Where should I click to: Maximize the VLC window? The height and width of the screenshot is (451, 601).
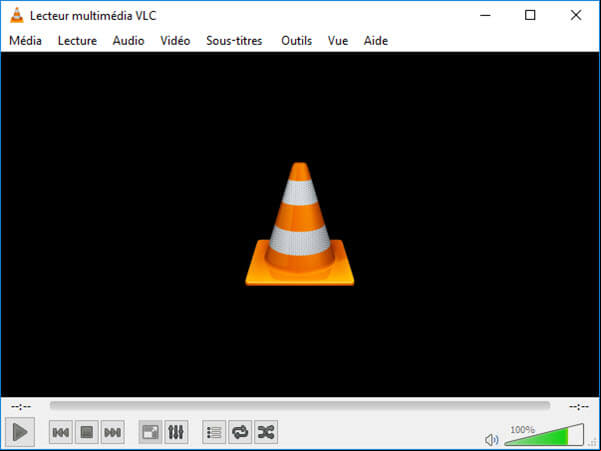530,15
